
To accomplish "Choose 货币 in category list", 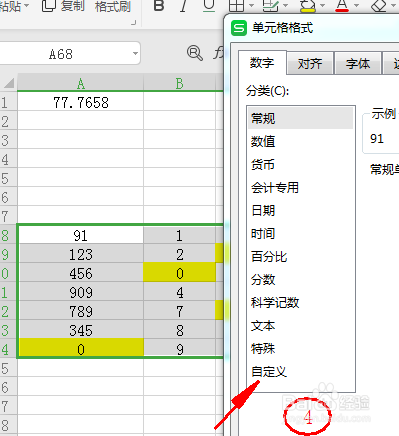I will click(300, 164).
